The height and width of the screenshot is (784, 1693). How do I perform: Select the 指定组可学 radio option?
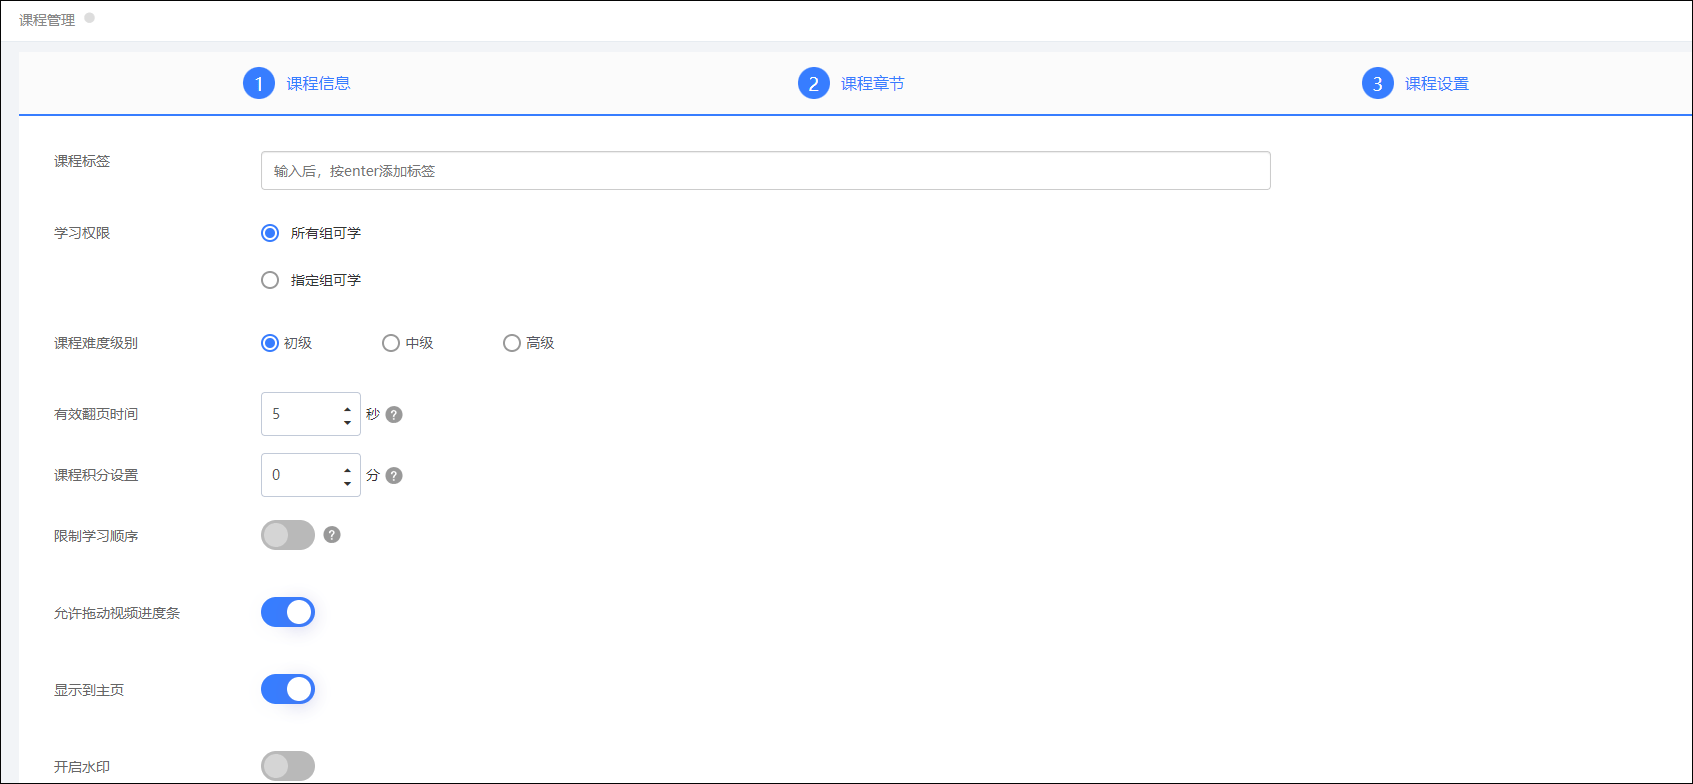[x=270, y=280]
